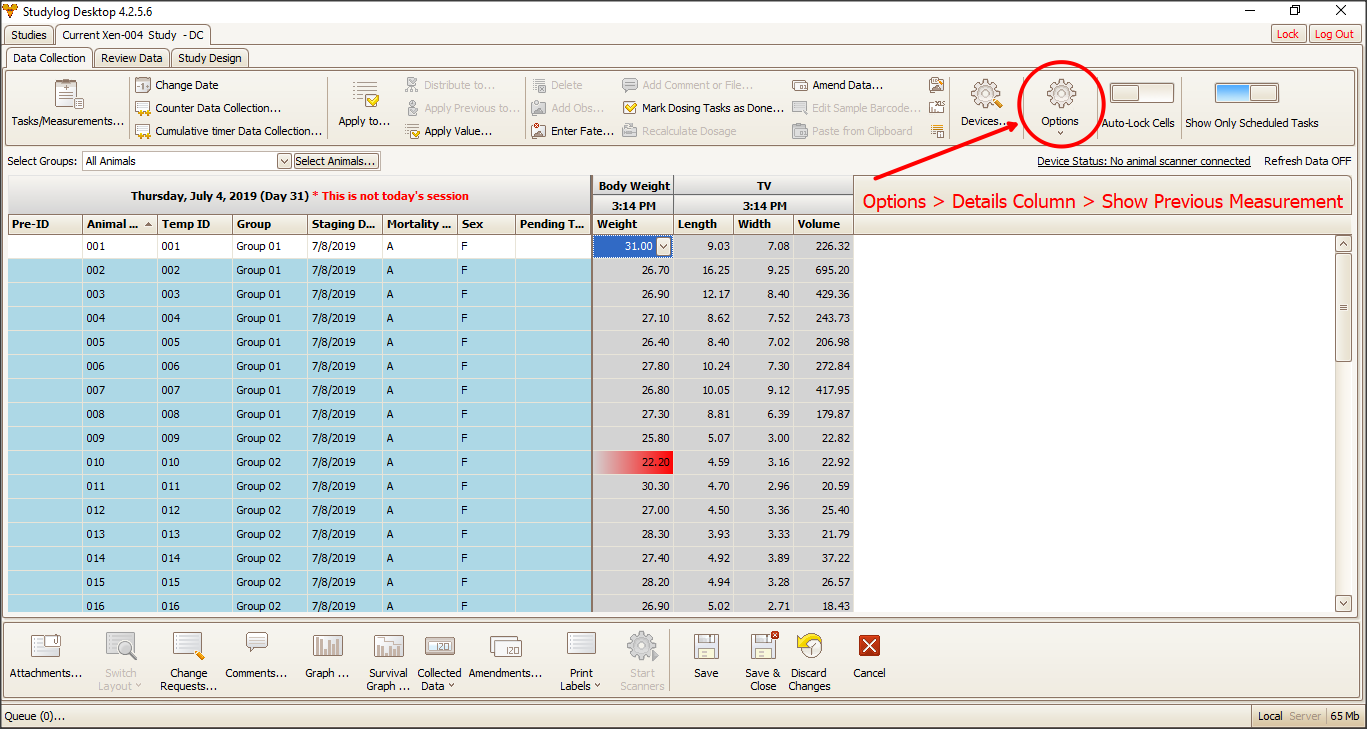Click the Apply to... toolbar icon
1367x729 pixels.
point(365,95)
